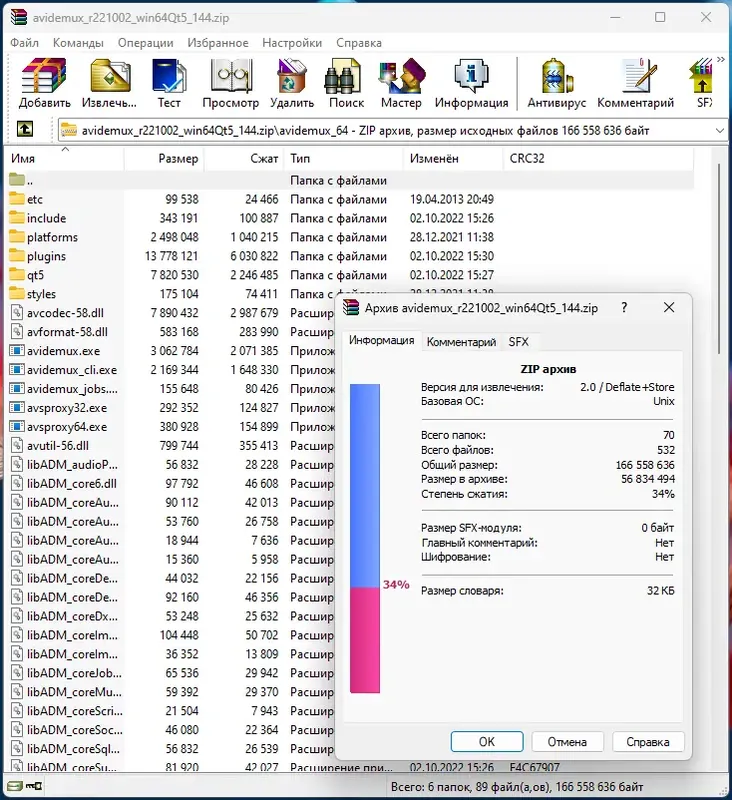This screenshot has height=800, width=732.
Task: Open the Справка menu
Action: click(x=359, y=43)
